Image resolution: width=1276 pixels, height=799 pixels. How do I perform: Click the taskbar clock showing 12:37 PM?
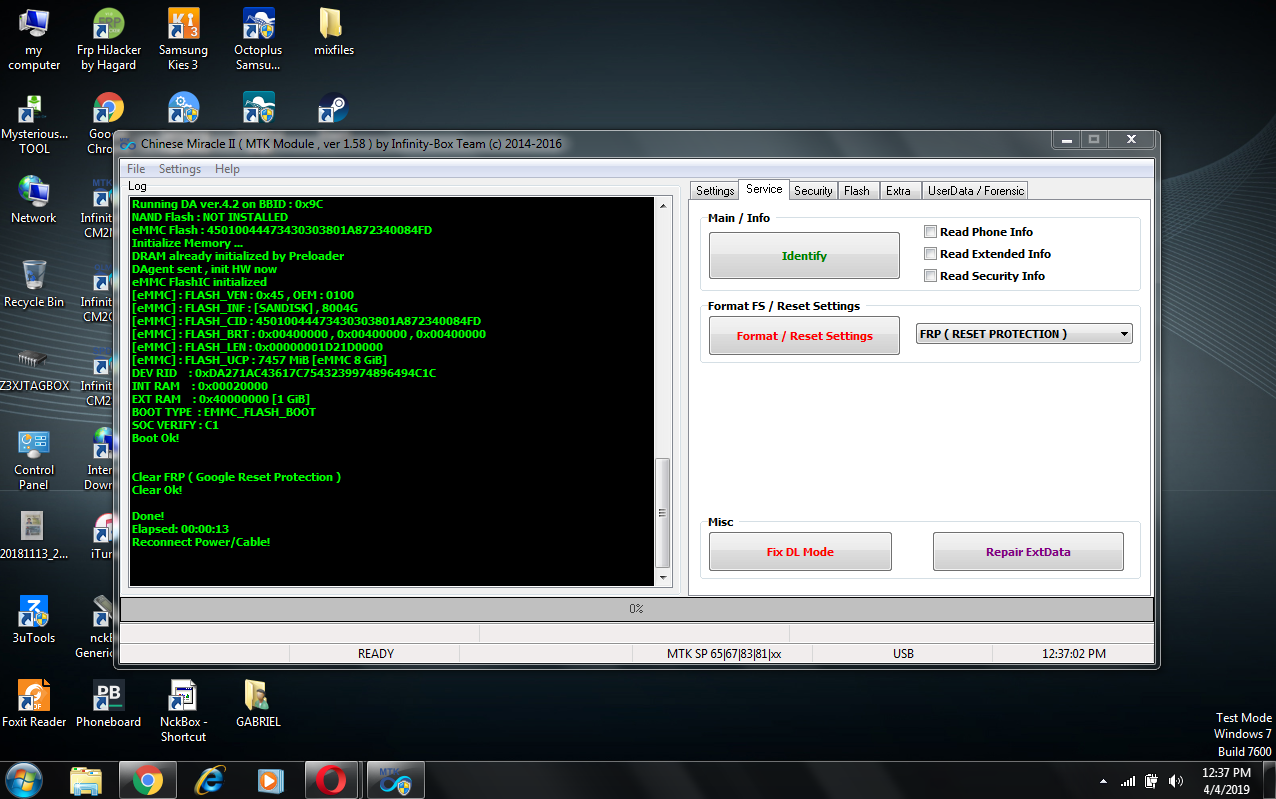(1226, 780)
